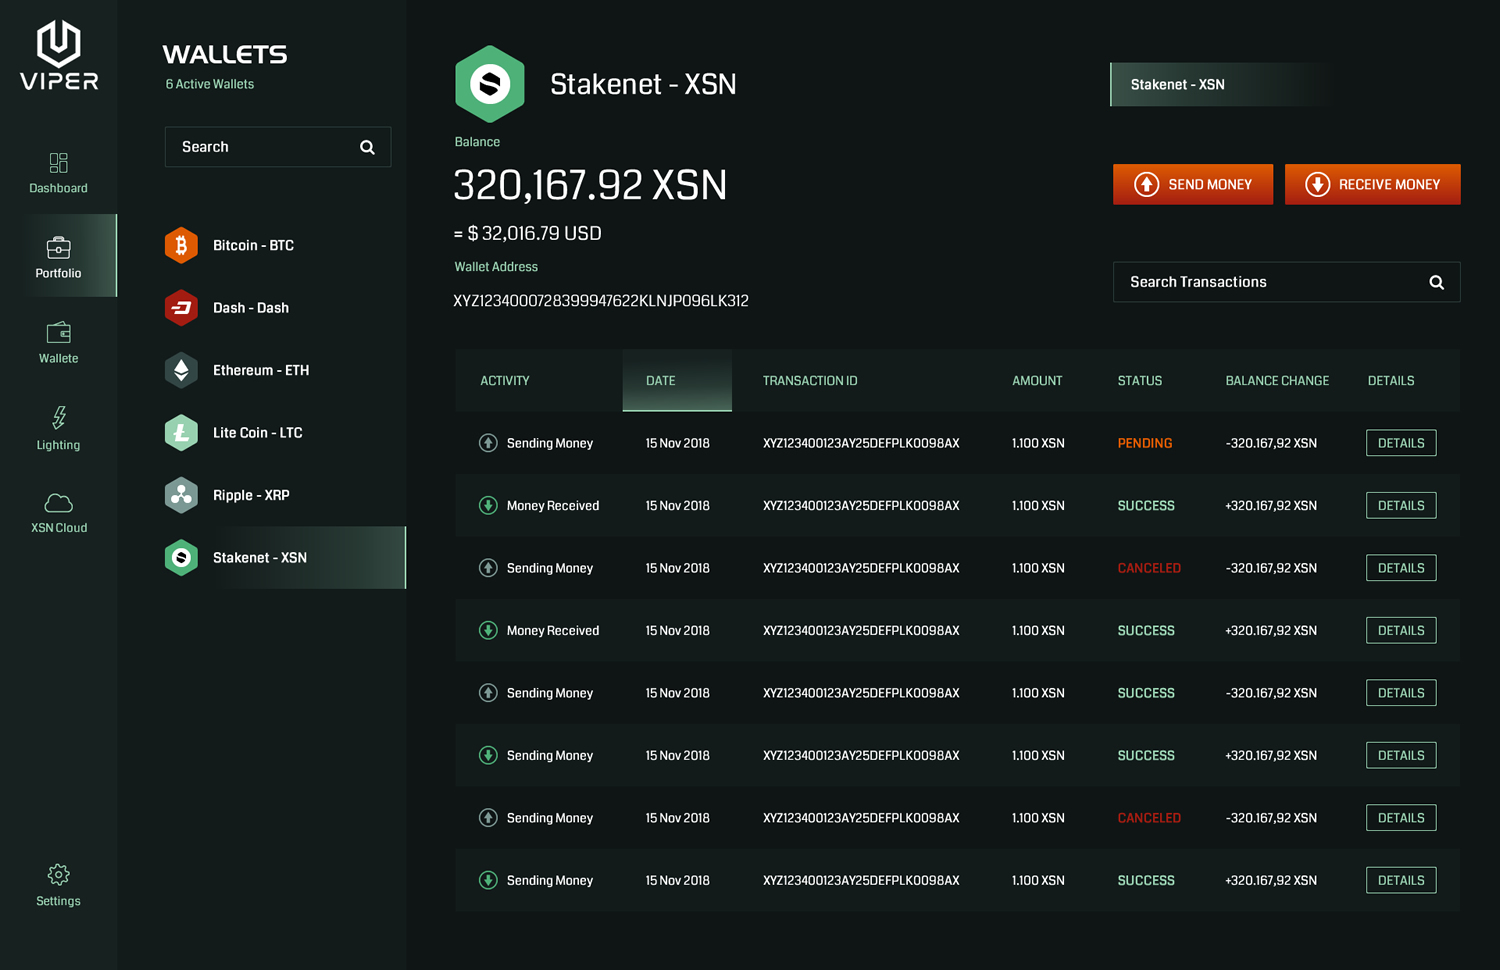The height and width of the screenshot is (970, 1500).
Task: Open the Portfolio section
Action: click(x=58, y=256)
